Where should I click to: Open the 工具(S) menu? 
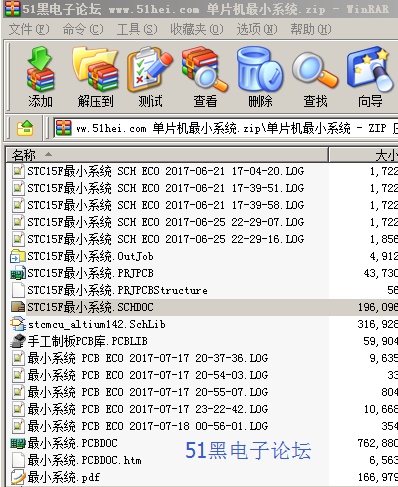(x=137, y=29)
